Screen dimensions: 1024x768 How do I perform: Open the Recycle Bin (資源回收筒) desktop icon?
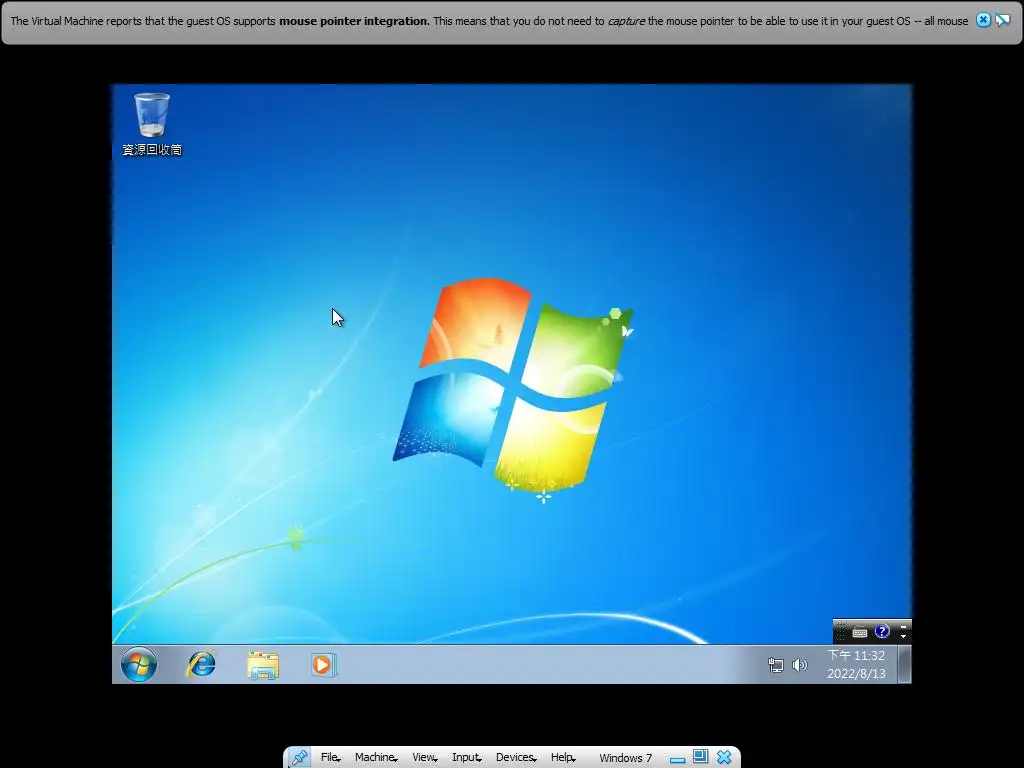tap(152, 124)
